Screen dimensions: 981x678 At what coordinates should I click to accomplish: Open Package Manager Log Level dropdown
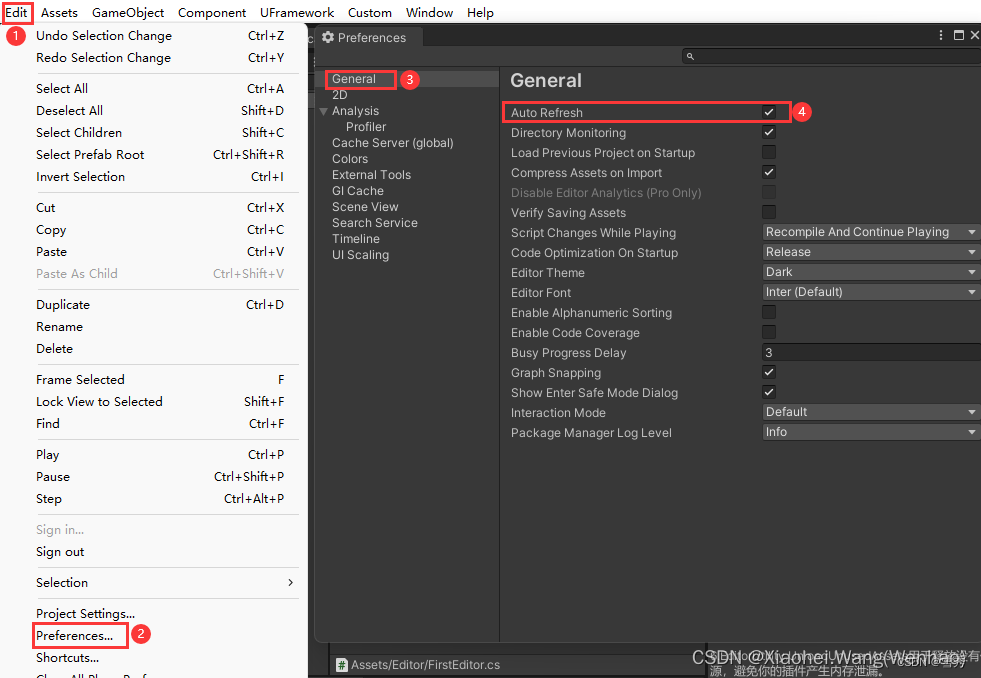(871, 432)
